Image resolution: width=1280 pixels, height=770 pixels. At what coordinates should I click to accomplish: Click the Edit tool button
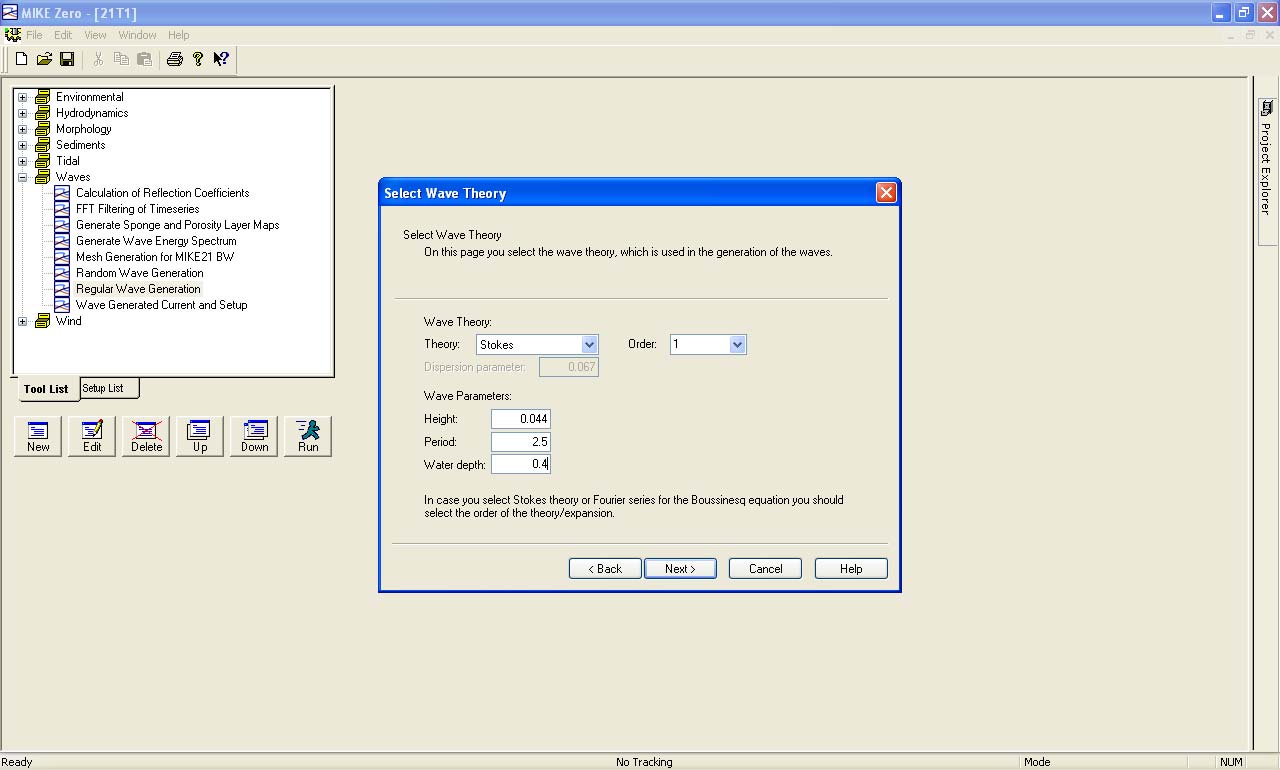tap(92, 436)
